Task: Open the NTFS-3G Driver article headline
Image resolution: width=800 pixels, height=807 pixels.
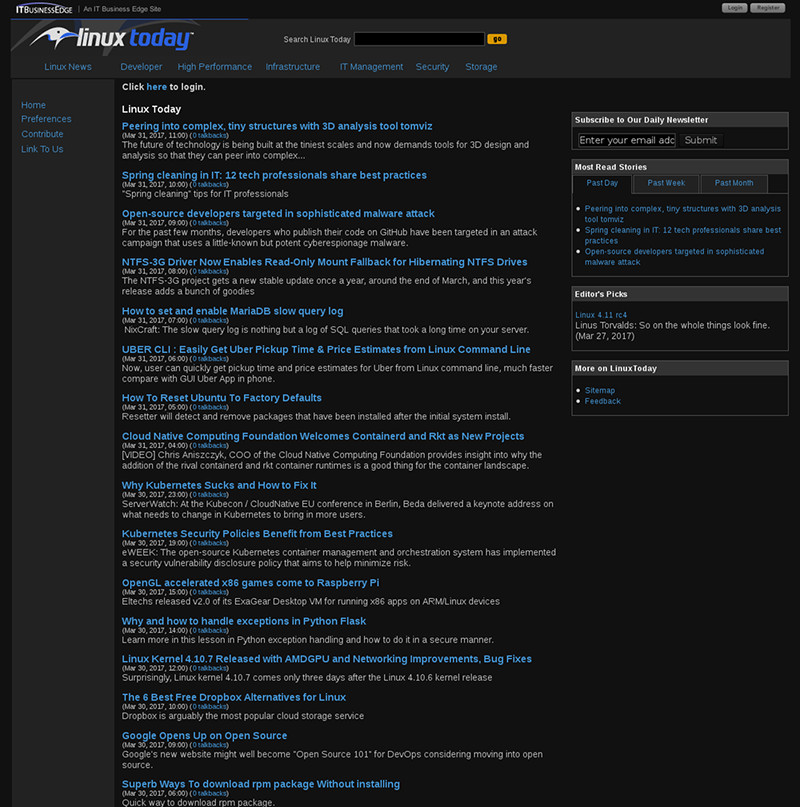Action: [324, 262]
